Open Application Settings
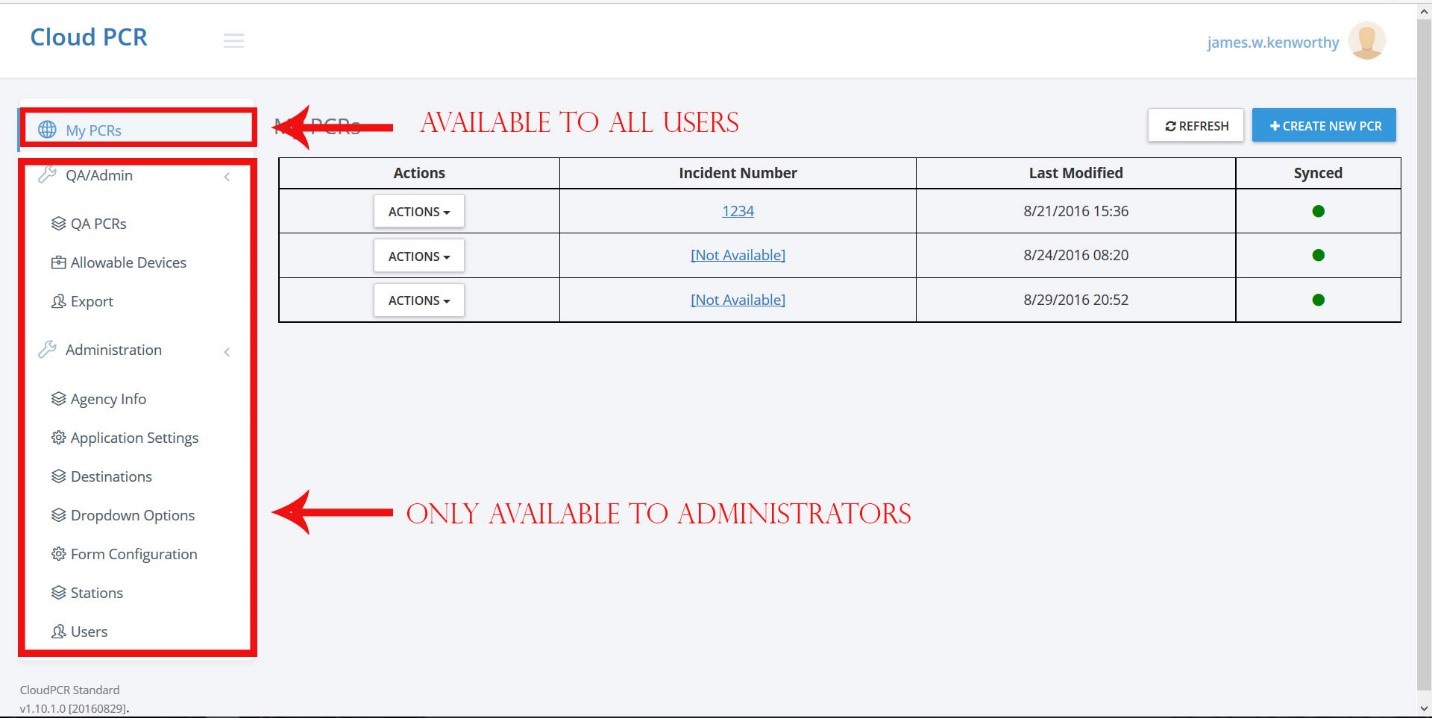 134,438
